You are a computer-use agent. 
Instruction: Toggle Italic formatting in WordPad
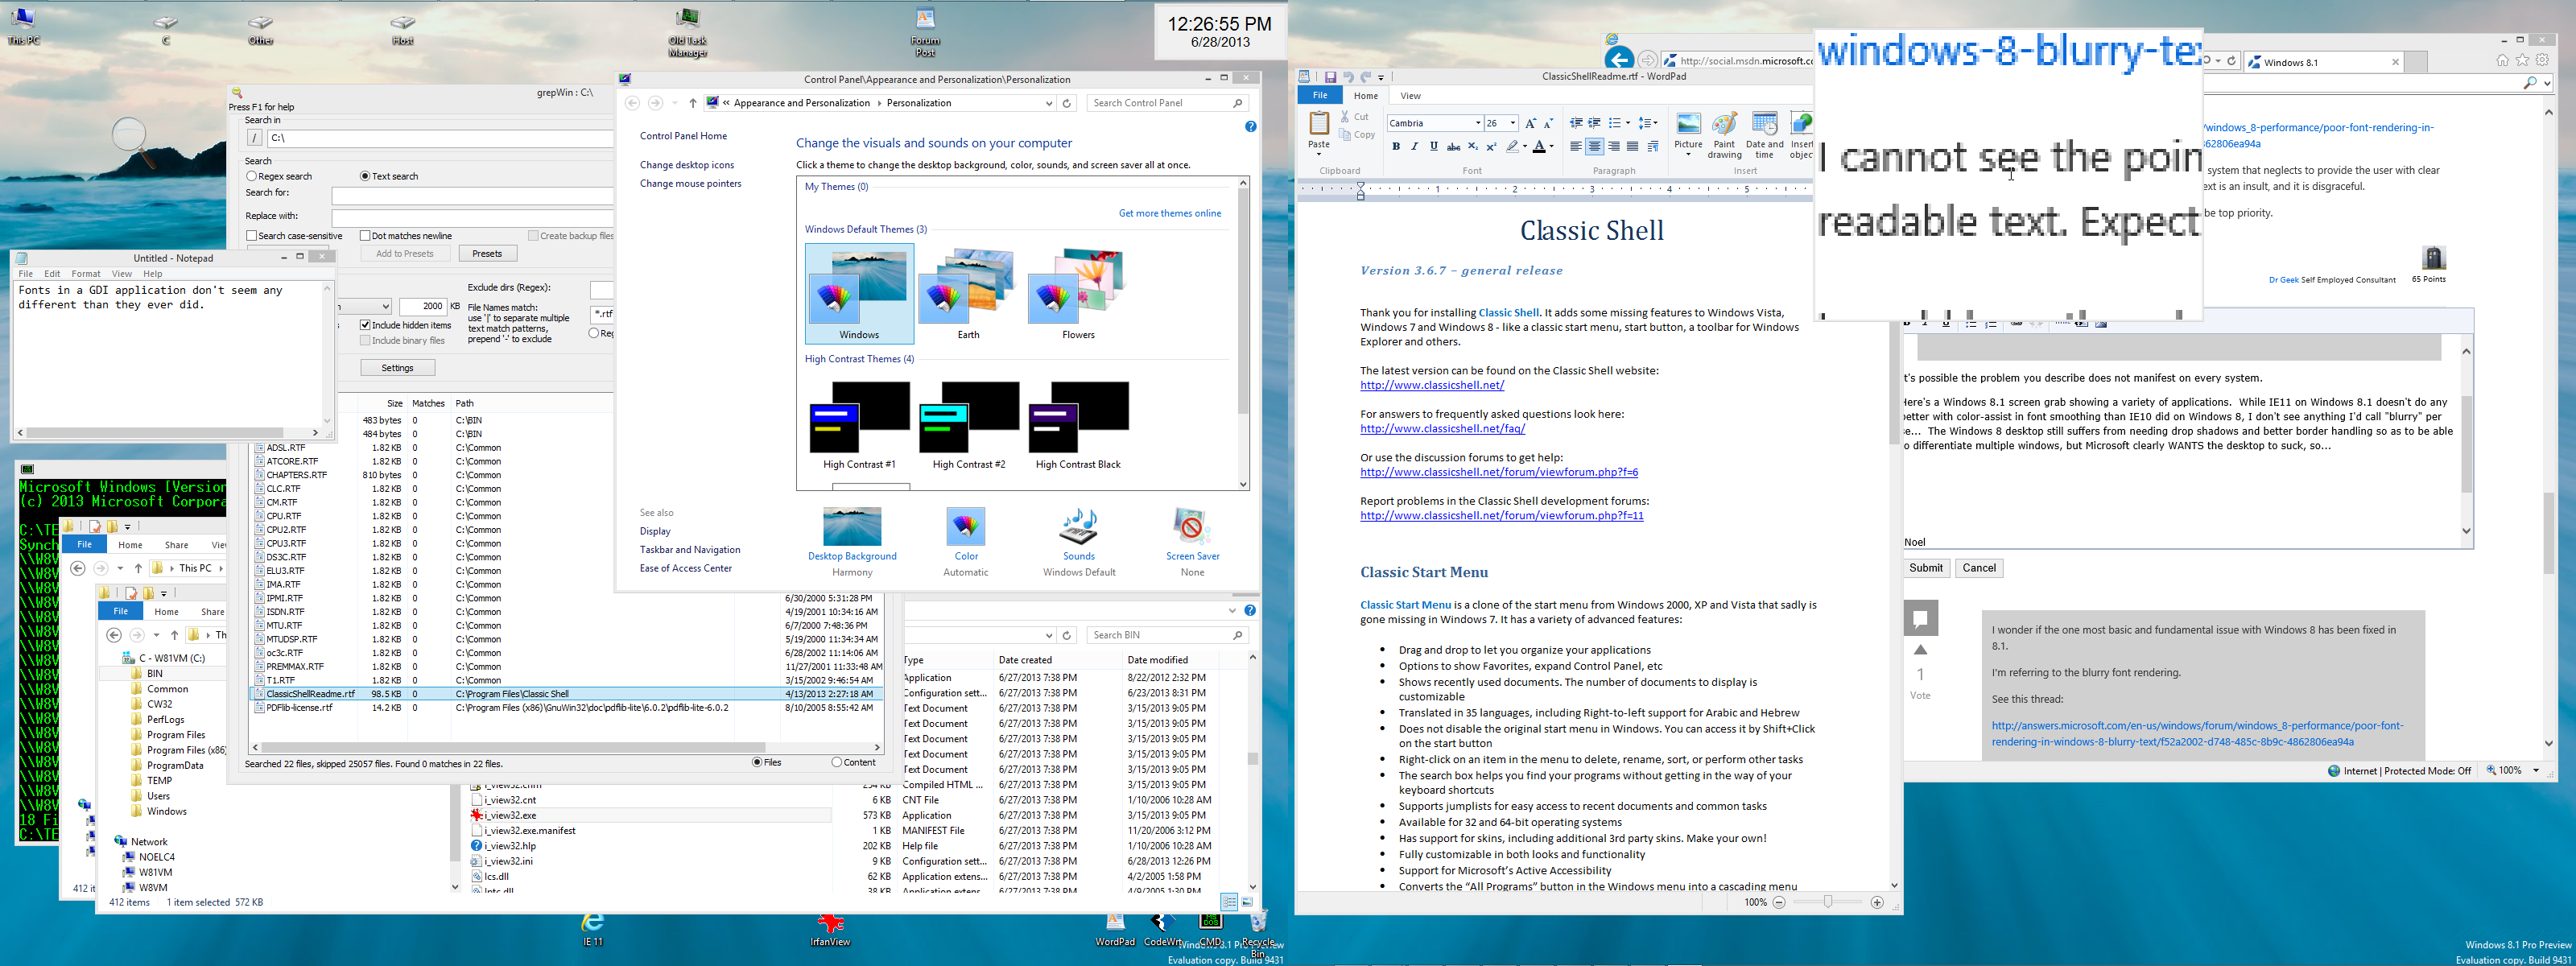coord(1414,147)
